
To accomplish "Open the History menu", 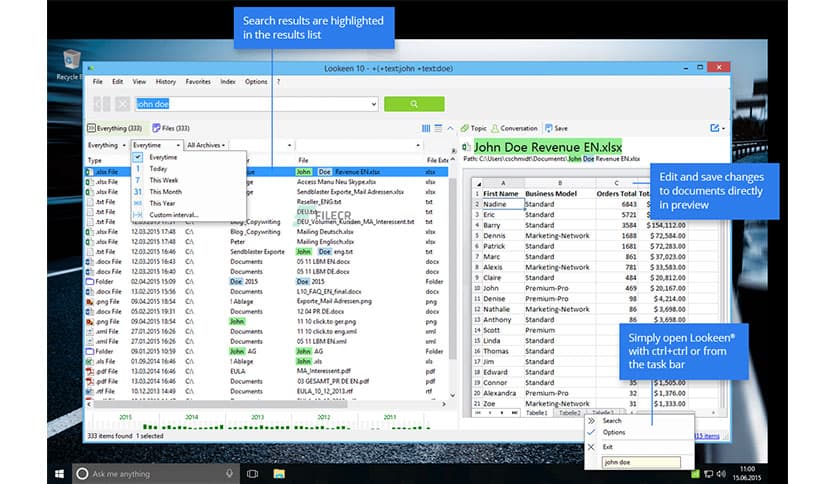I will pos(165,82).
